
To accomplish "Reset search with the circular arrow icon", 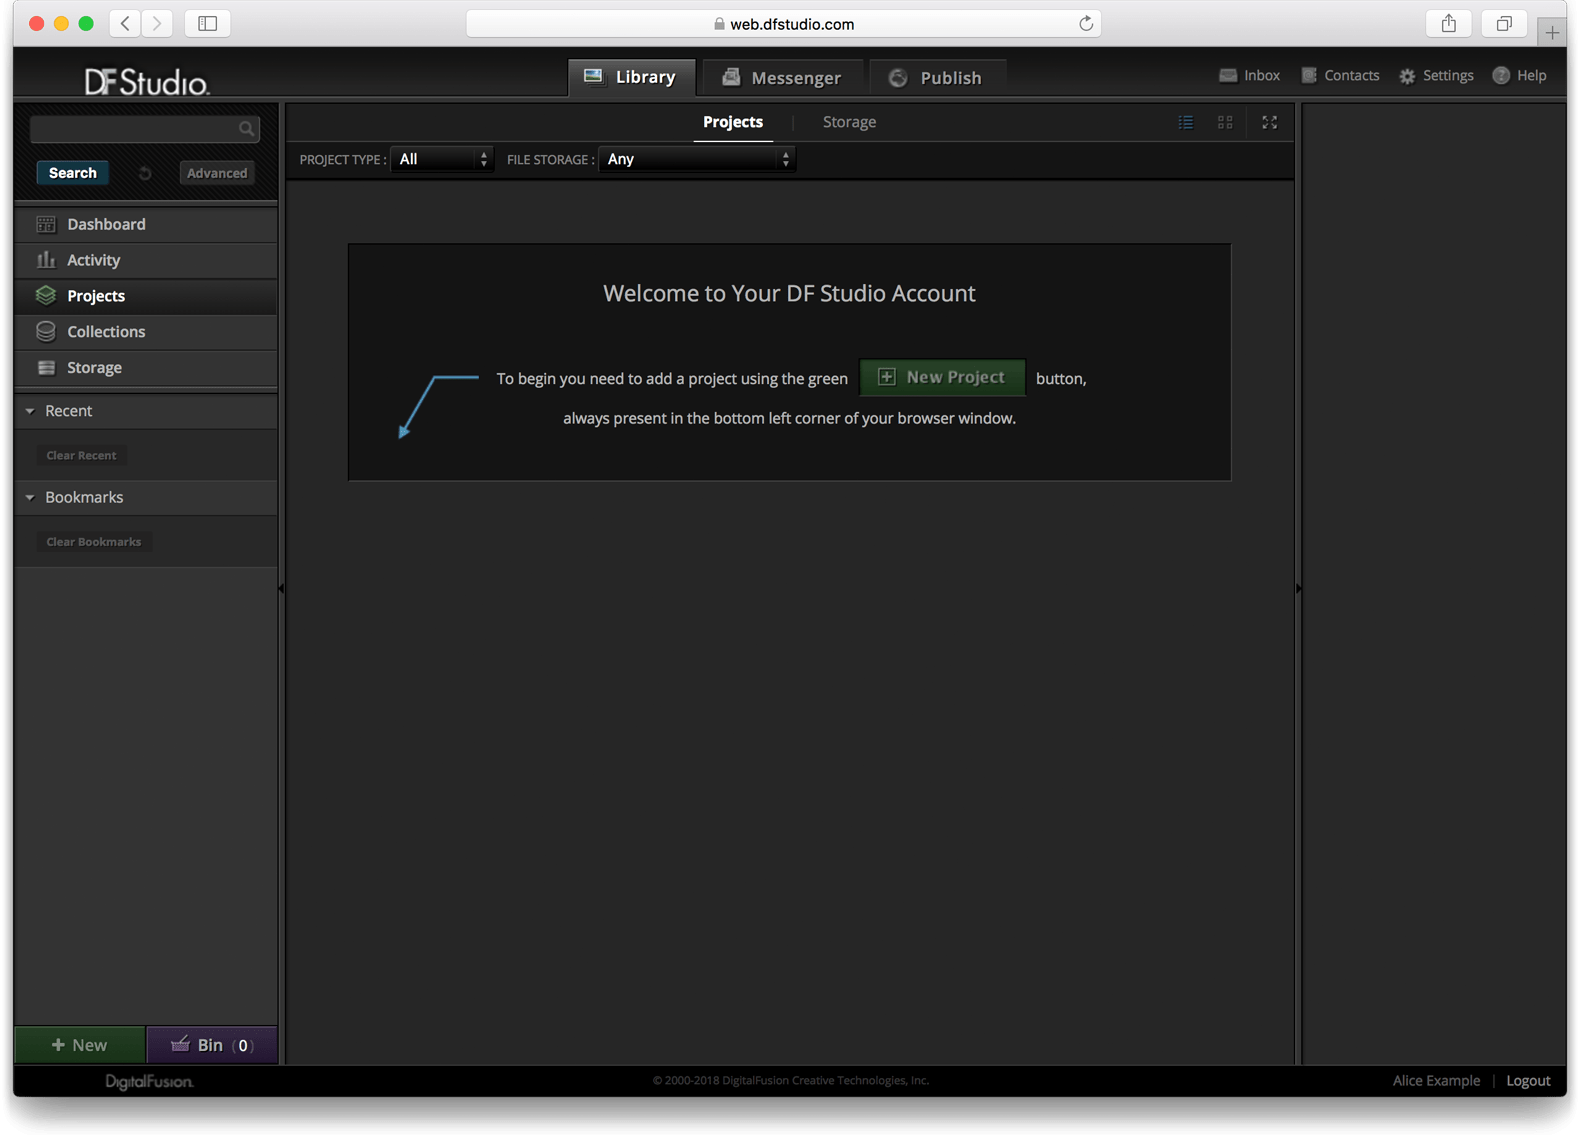I will coord(145,173).
